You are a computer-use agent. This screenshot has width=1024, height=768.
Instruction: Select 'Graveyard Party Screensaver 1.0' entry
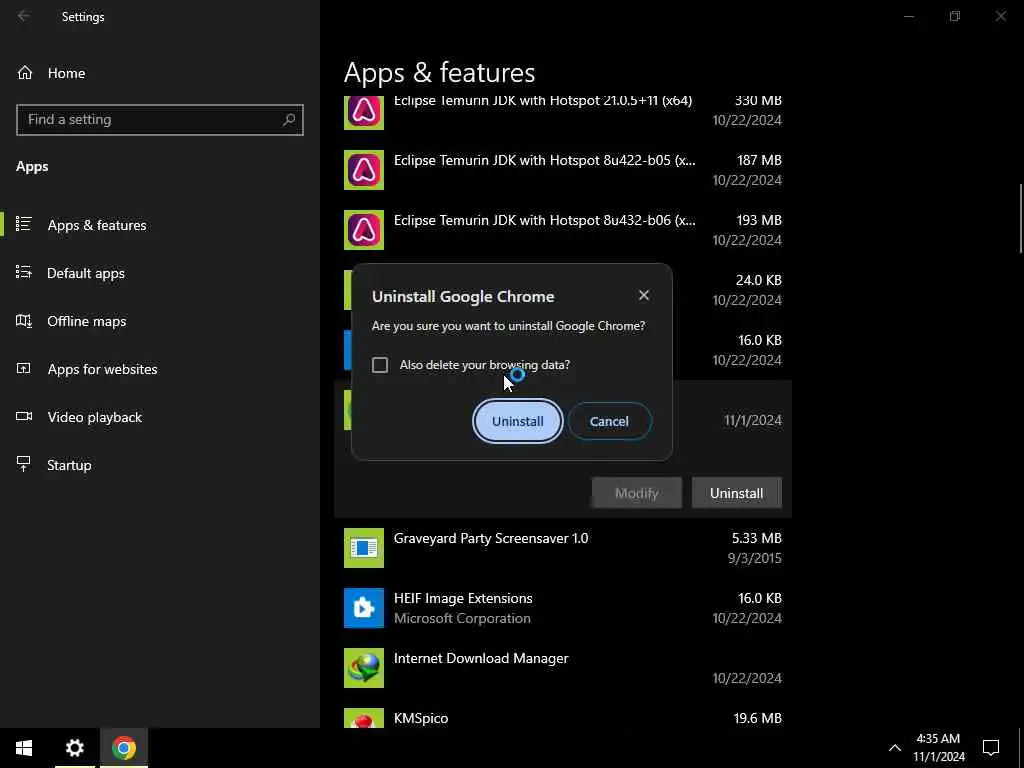tap(563, 548)
